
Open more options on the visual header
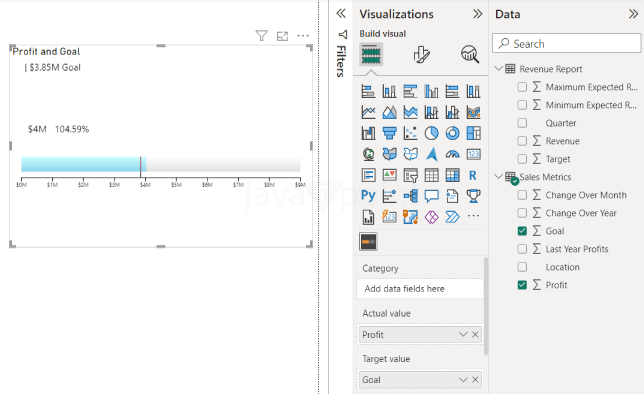(x=303, y=36)
